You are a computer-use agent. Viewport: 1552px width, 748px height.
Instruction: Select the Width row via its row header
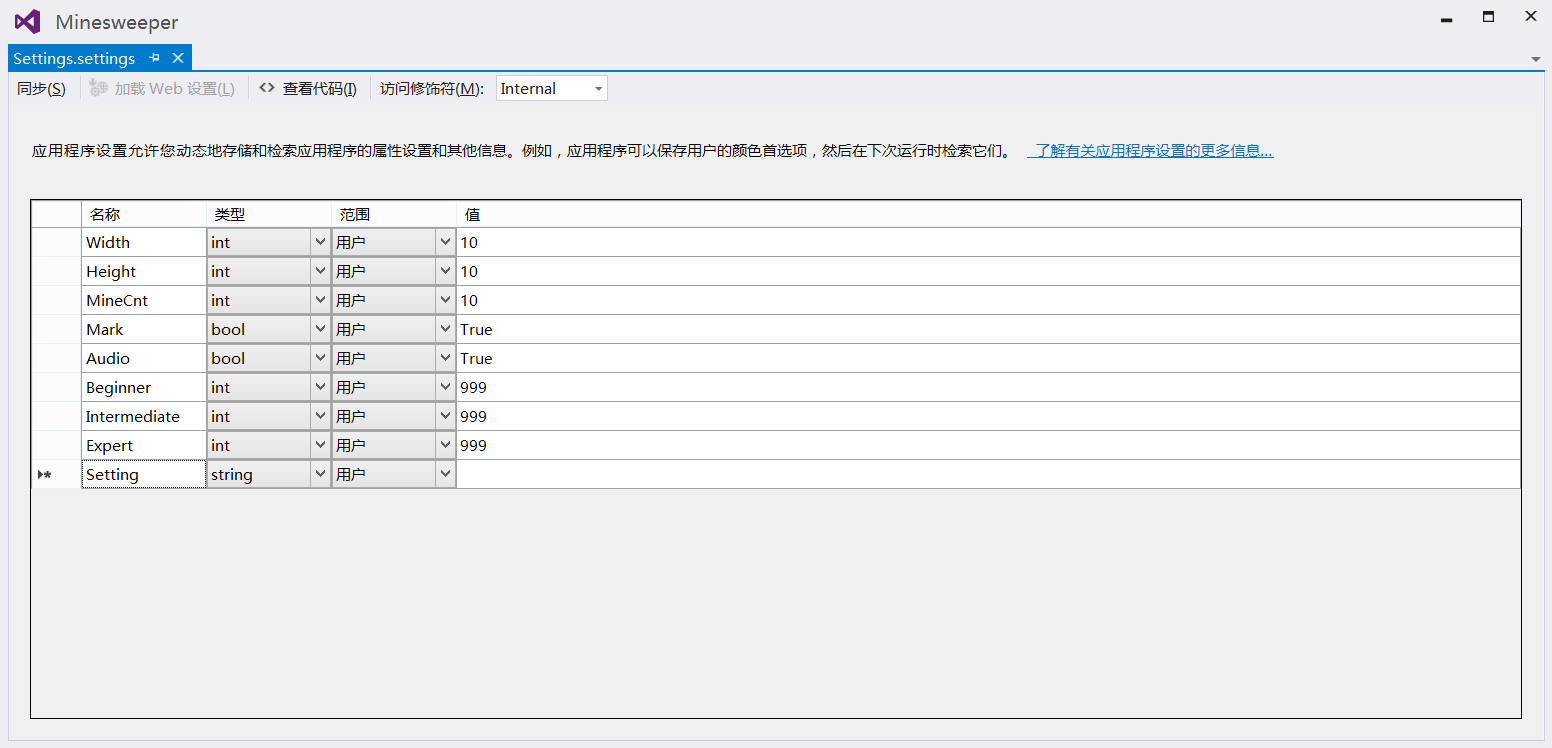[x=56, y=242]
